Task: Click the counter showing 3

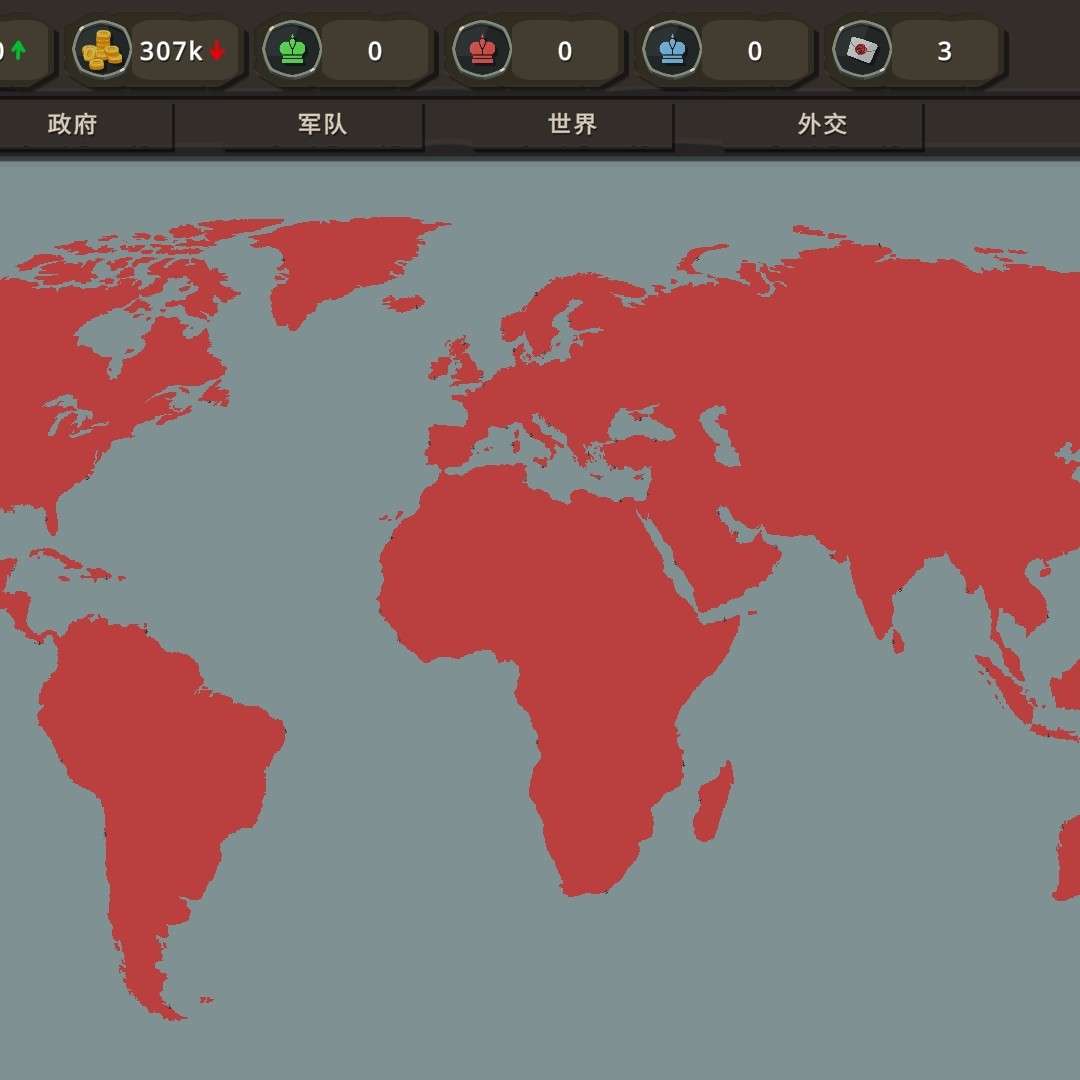Action: click(944, 51)
